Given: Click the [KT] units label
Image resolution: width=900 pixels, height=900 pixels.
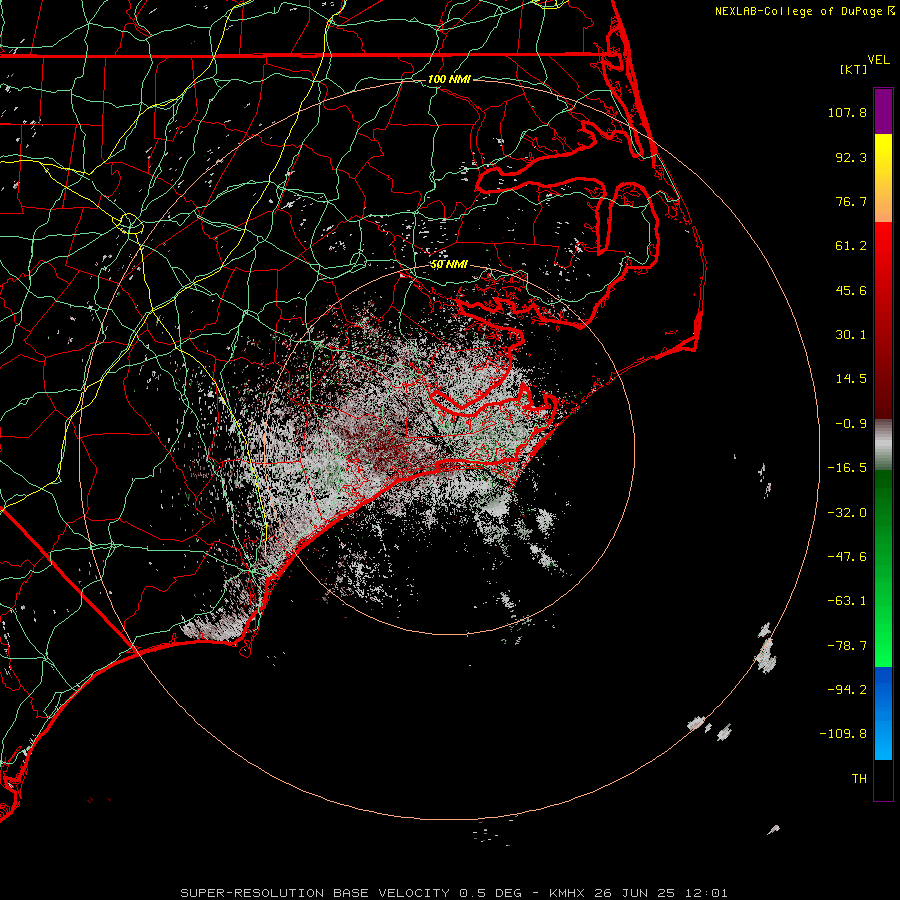Looking at the screenshot, I should click(854, 69).
